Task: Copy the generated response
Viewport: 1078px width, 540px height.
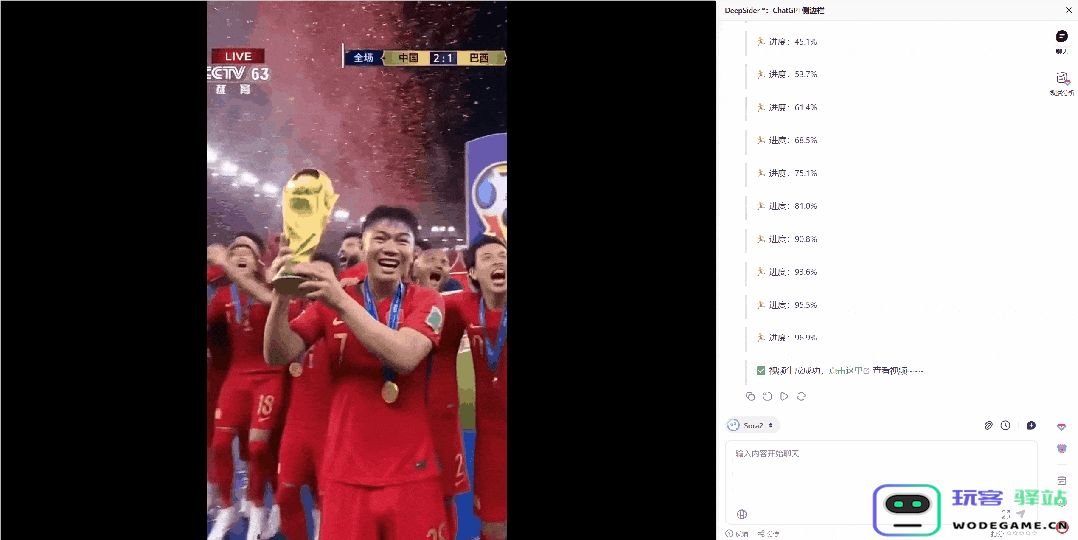Action: pyautogui.click(x=750, y=396)
